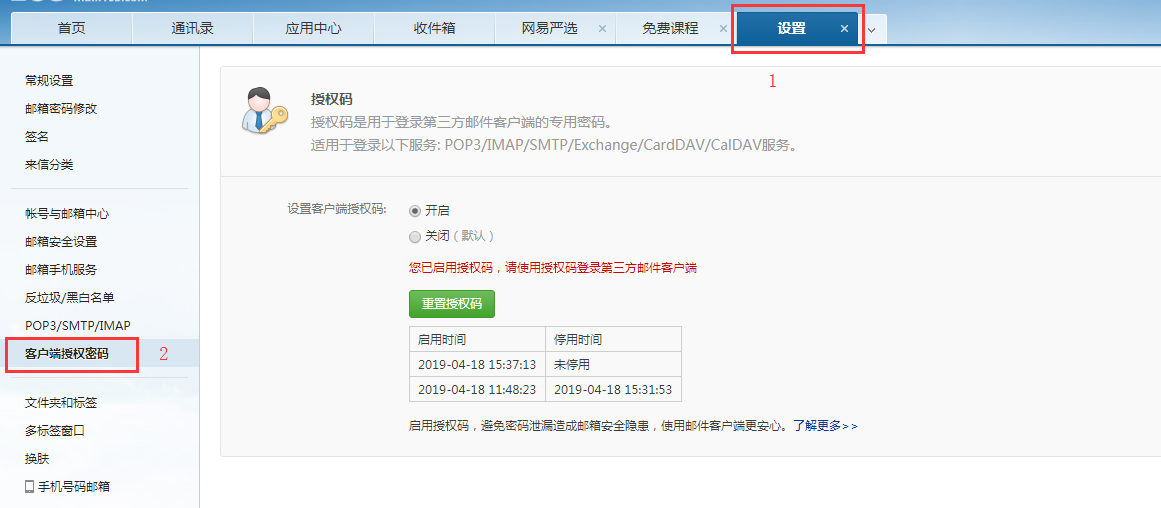This screenshot has width=1161, height=508.
Task: Open the 首页 tab
Action: (x=72, y=29)
